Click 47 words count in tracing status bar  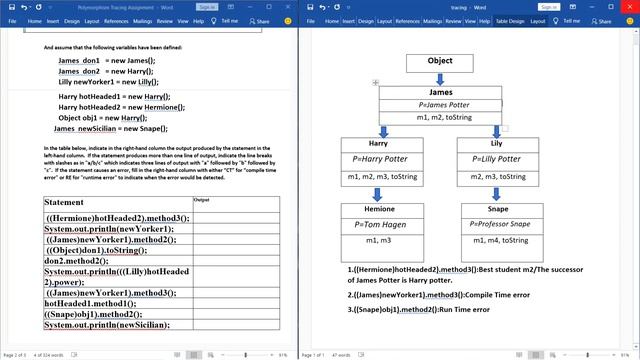coord(341,355)
